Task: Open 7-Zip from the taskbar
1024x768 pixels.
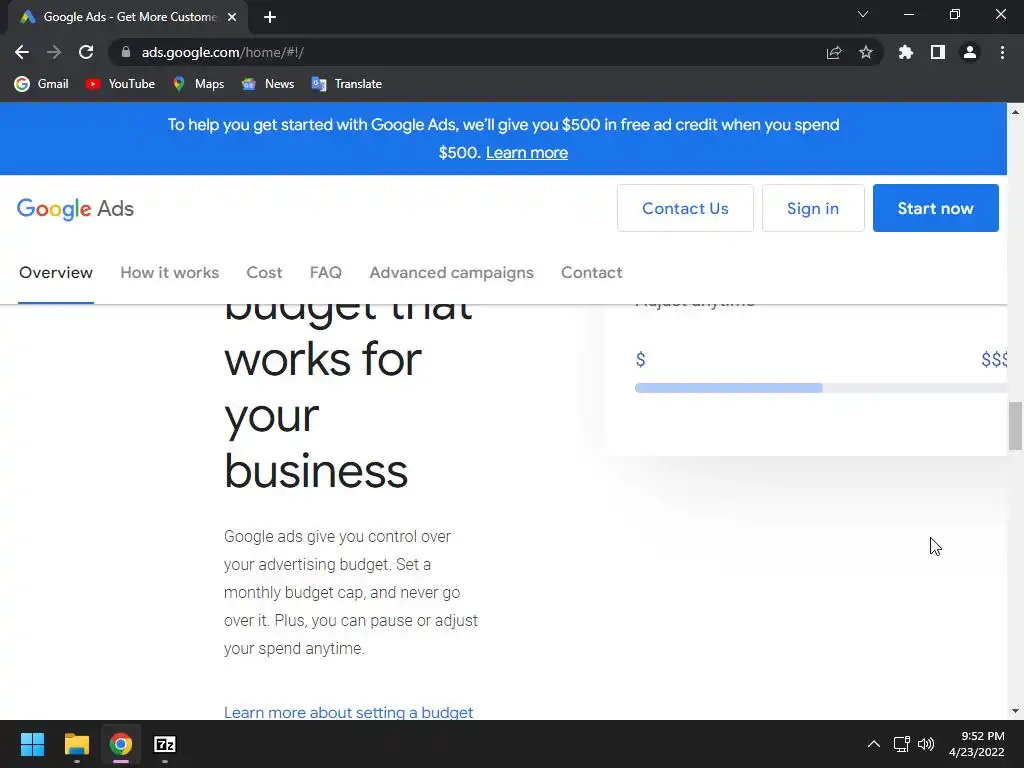Action: [165, 744]
